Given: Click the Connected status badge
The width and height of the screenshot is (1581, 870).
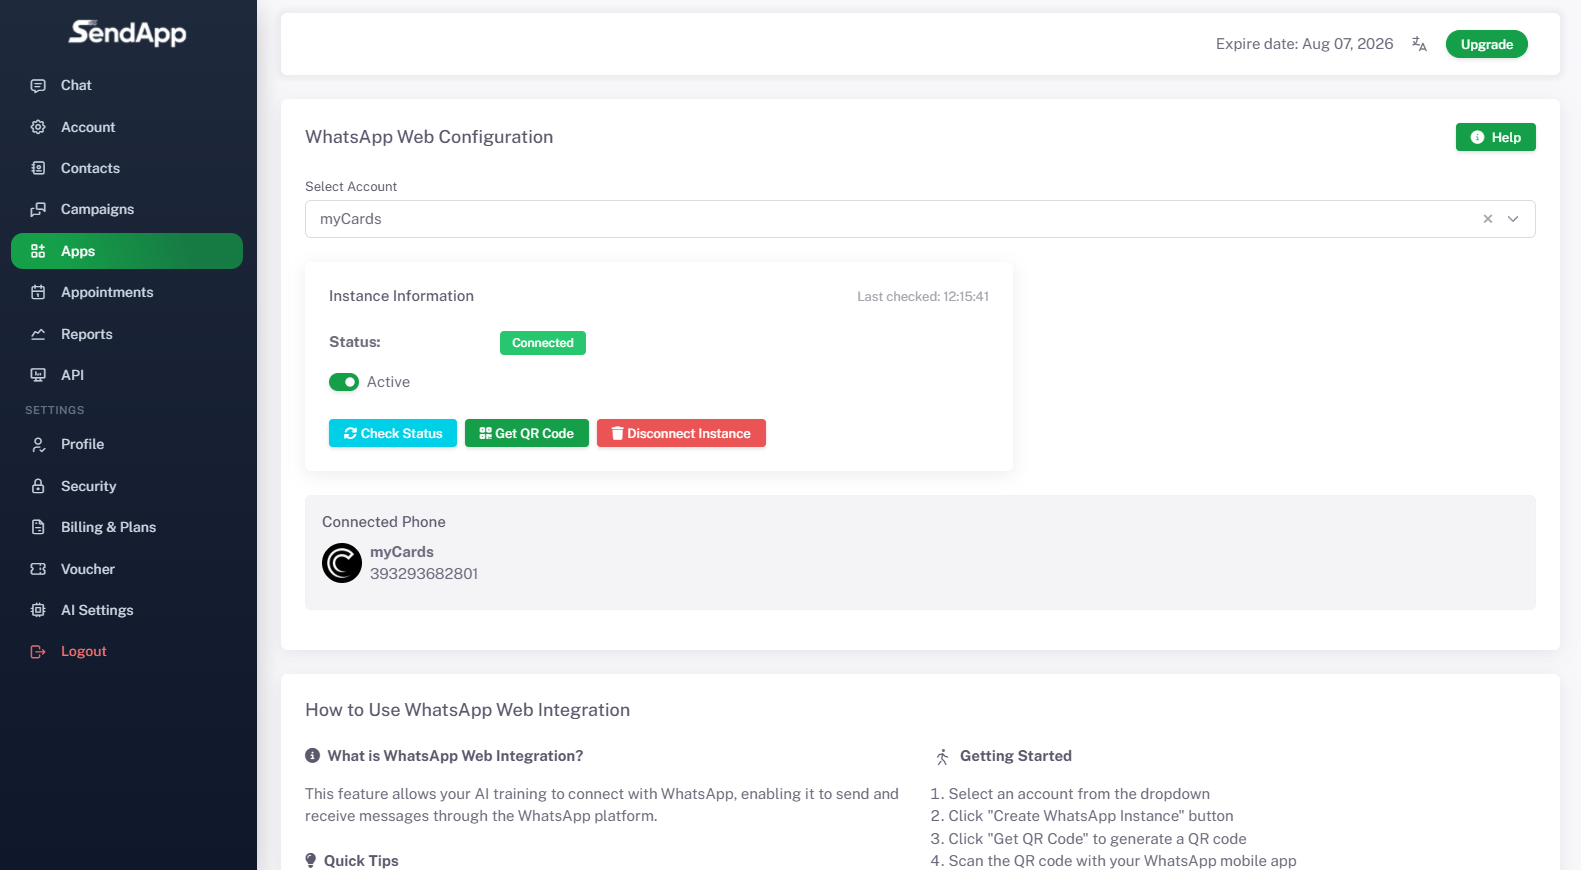Looking at the screenshot, I should pos(543,343).
